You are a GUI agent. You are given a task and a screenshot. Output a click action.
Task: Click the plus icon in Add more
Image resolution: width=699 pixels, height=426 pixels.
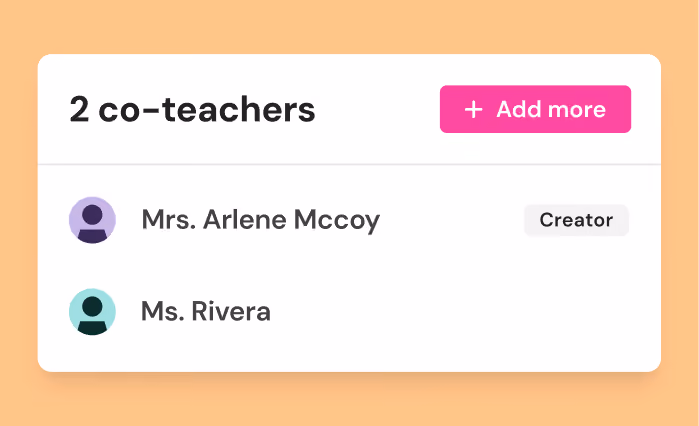(x=473, y=110)
